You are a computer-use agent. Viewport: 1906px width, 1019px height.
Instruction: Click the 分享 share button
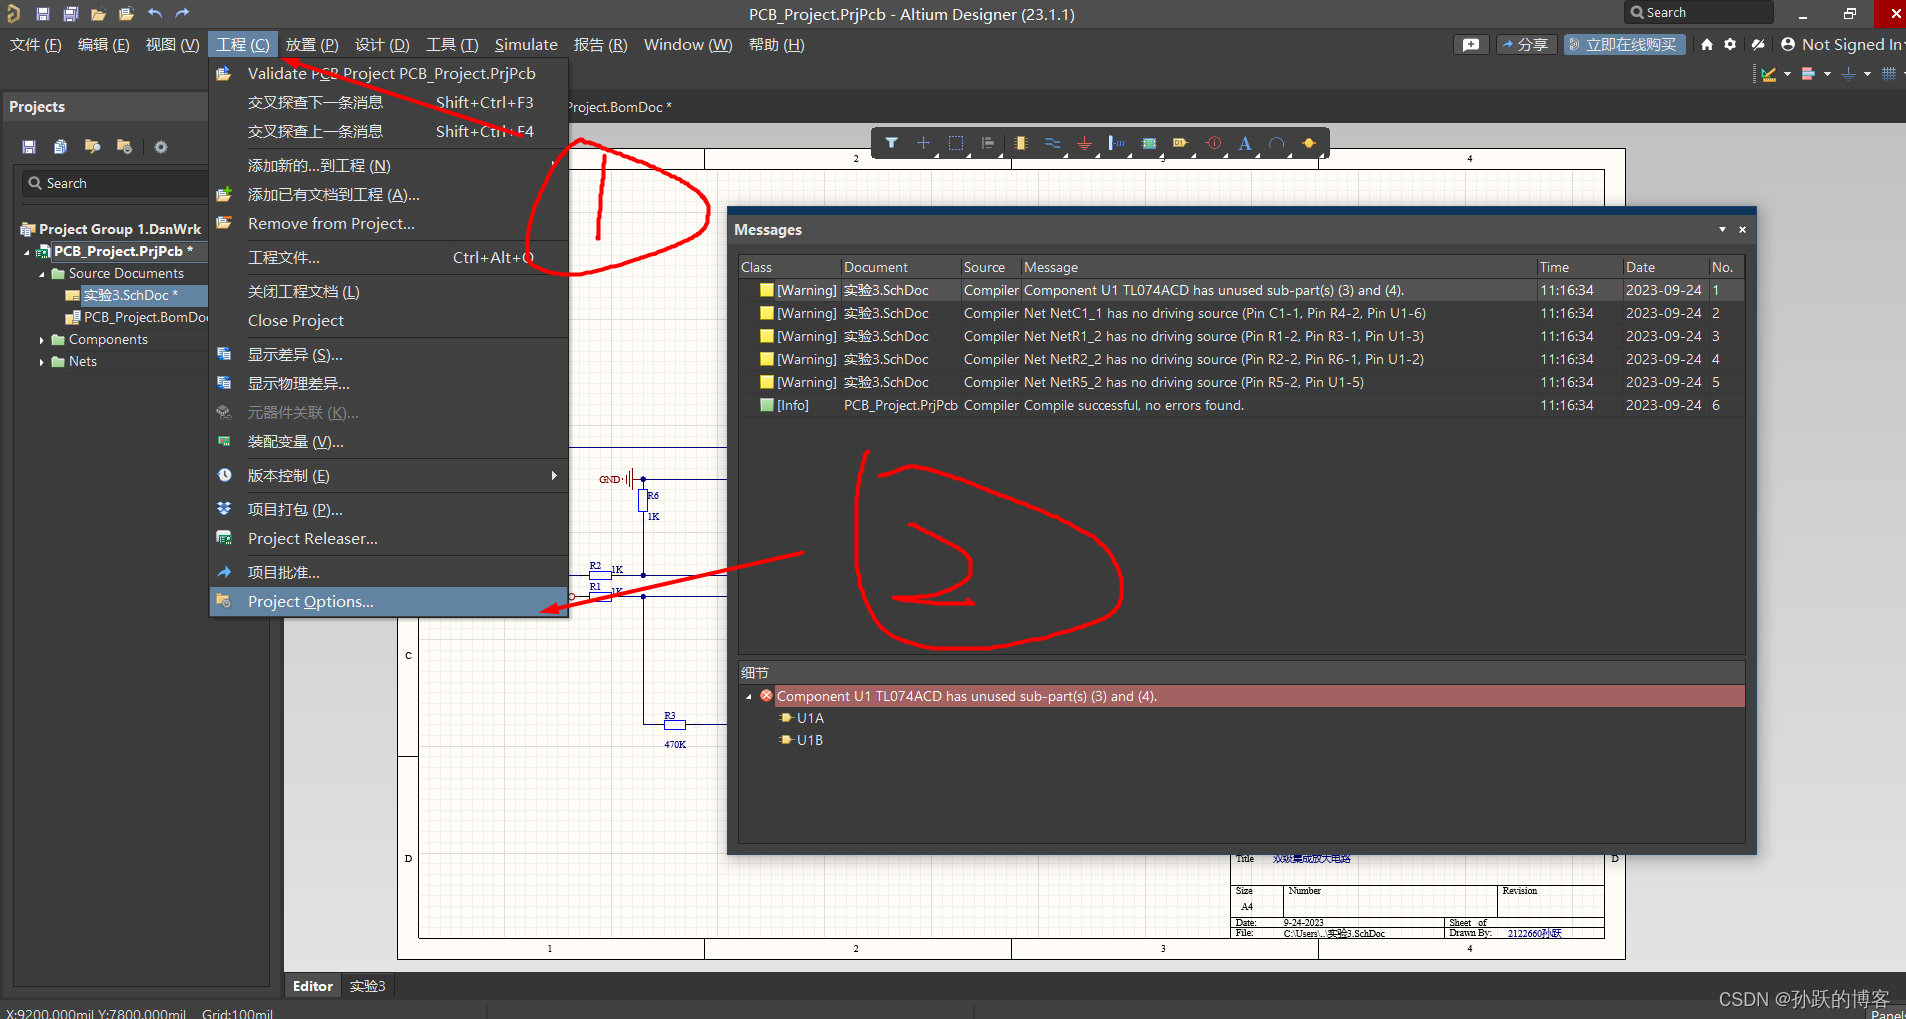[1525, 45]
